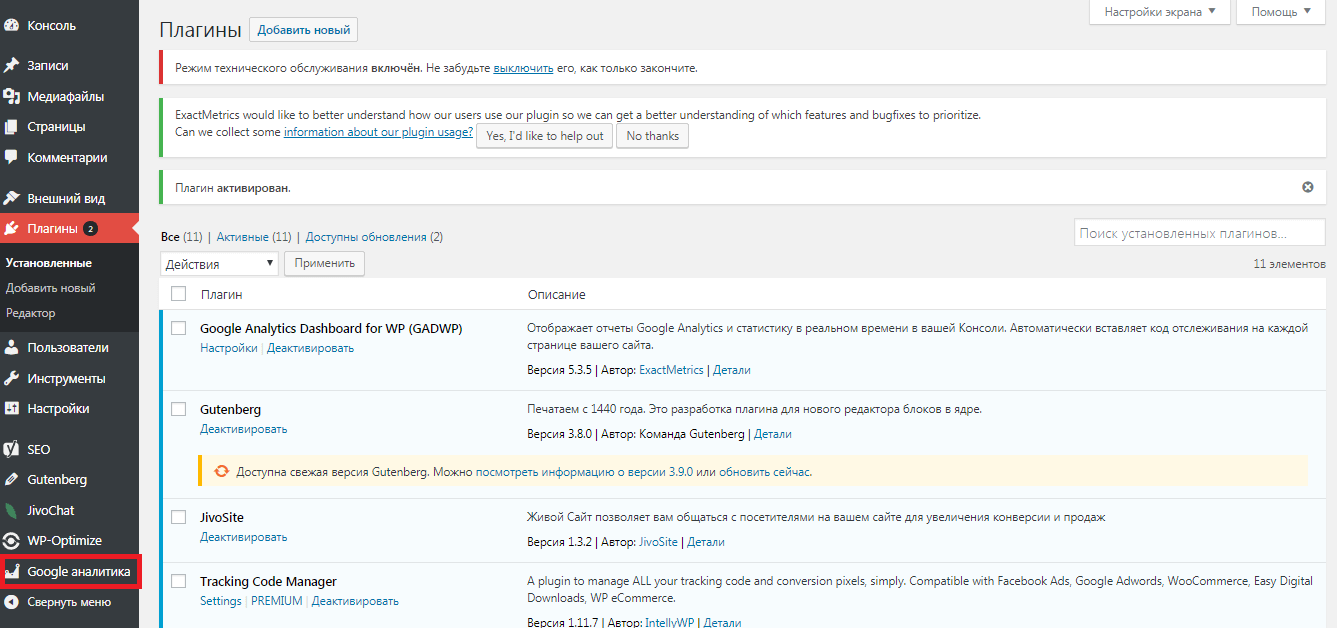Filter by Доступны обновления tab link
1337x628 pixels.
(366, 237)
